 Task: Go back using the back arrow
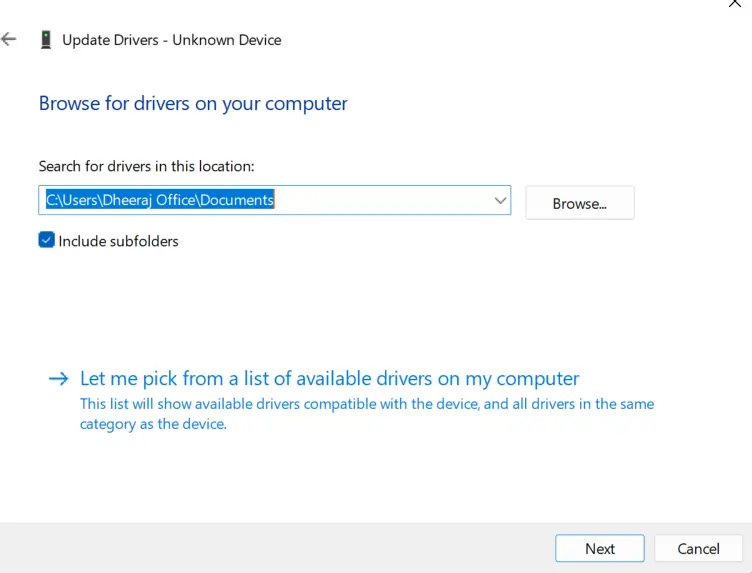(9, 39)
